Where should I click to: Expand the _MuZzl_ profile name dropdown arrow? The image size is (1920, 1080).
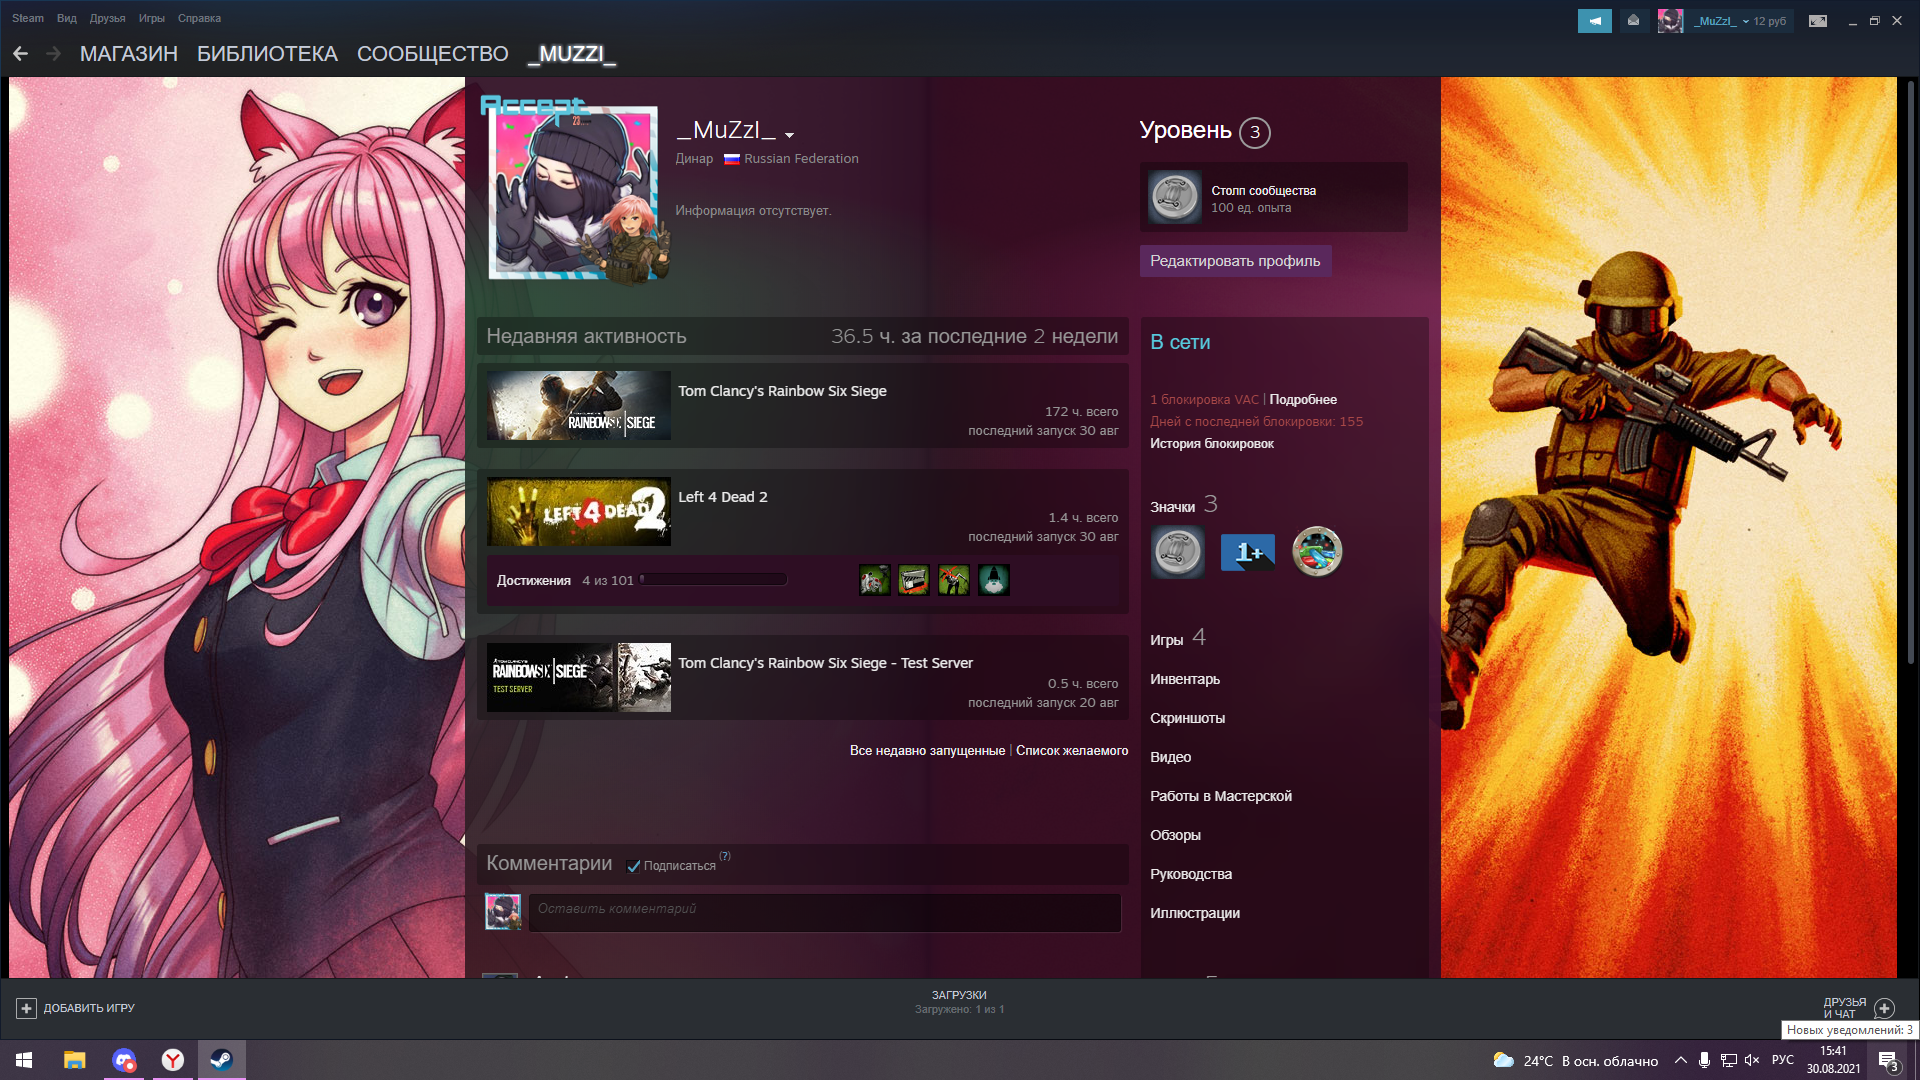pos(789,134)
